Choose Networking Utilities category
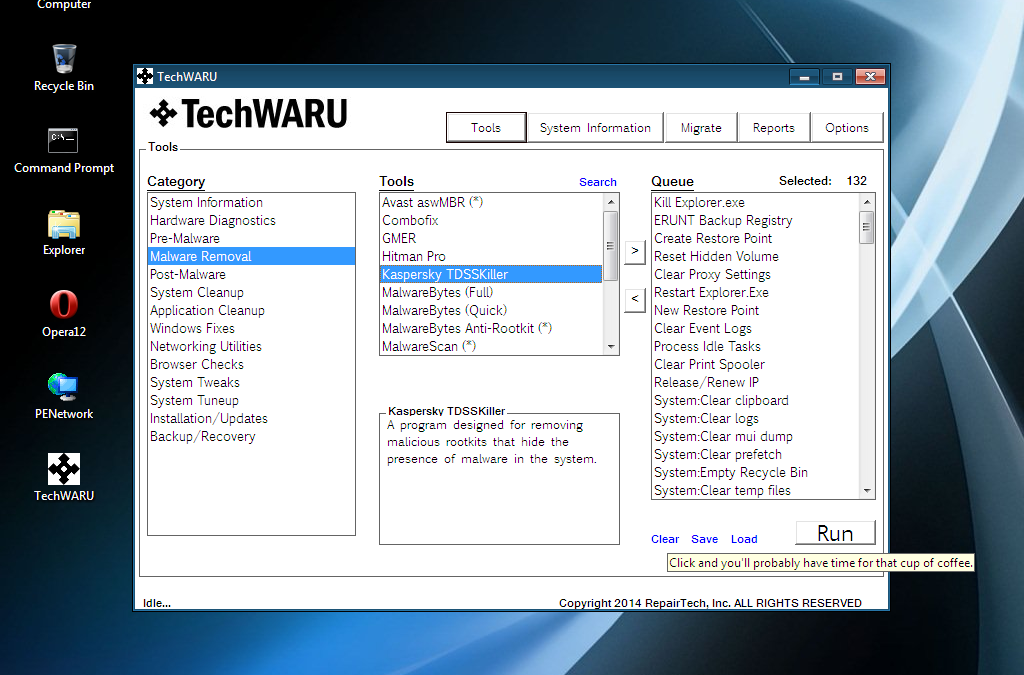Screen dimensions: 1024x675 [x=251, y=346]
